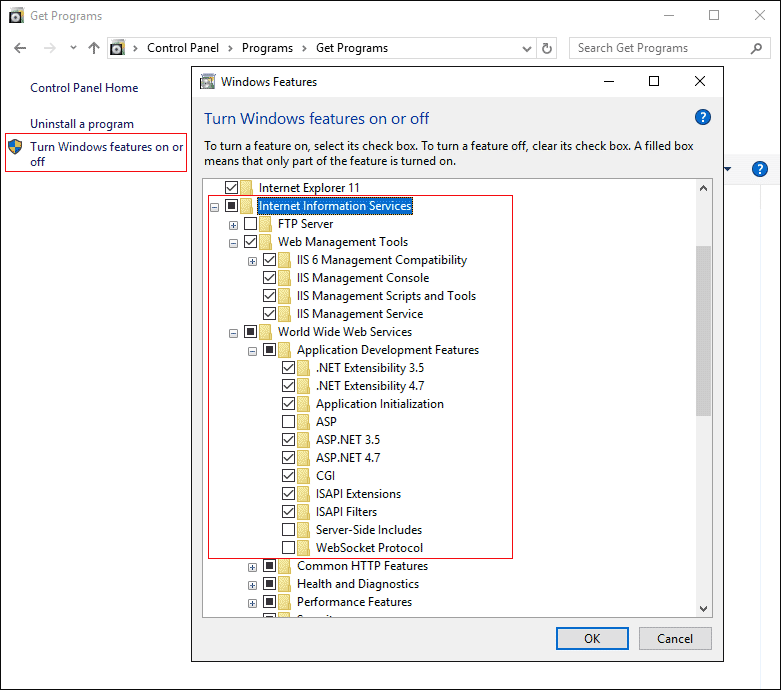This screenshot has width=781, height=690.
Task: Uncheck the CGI feature
Action: pos(288,475)
